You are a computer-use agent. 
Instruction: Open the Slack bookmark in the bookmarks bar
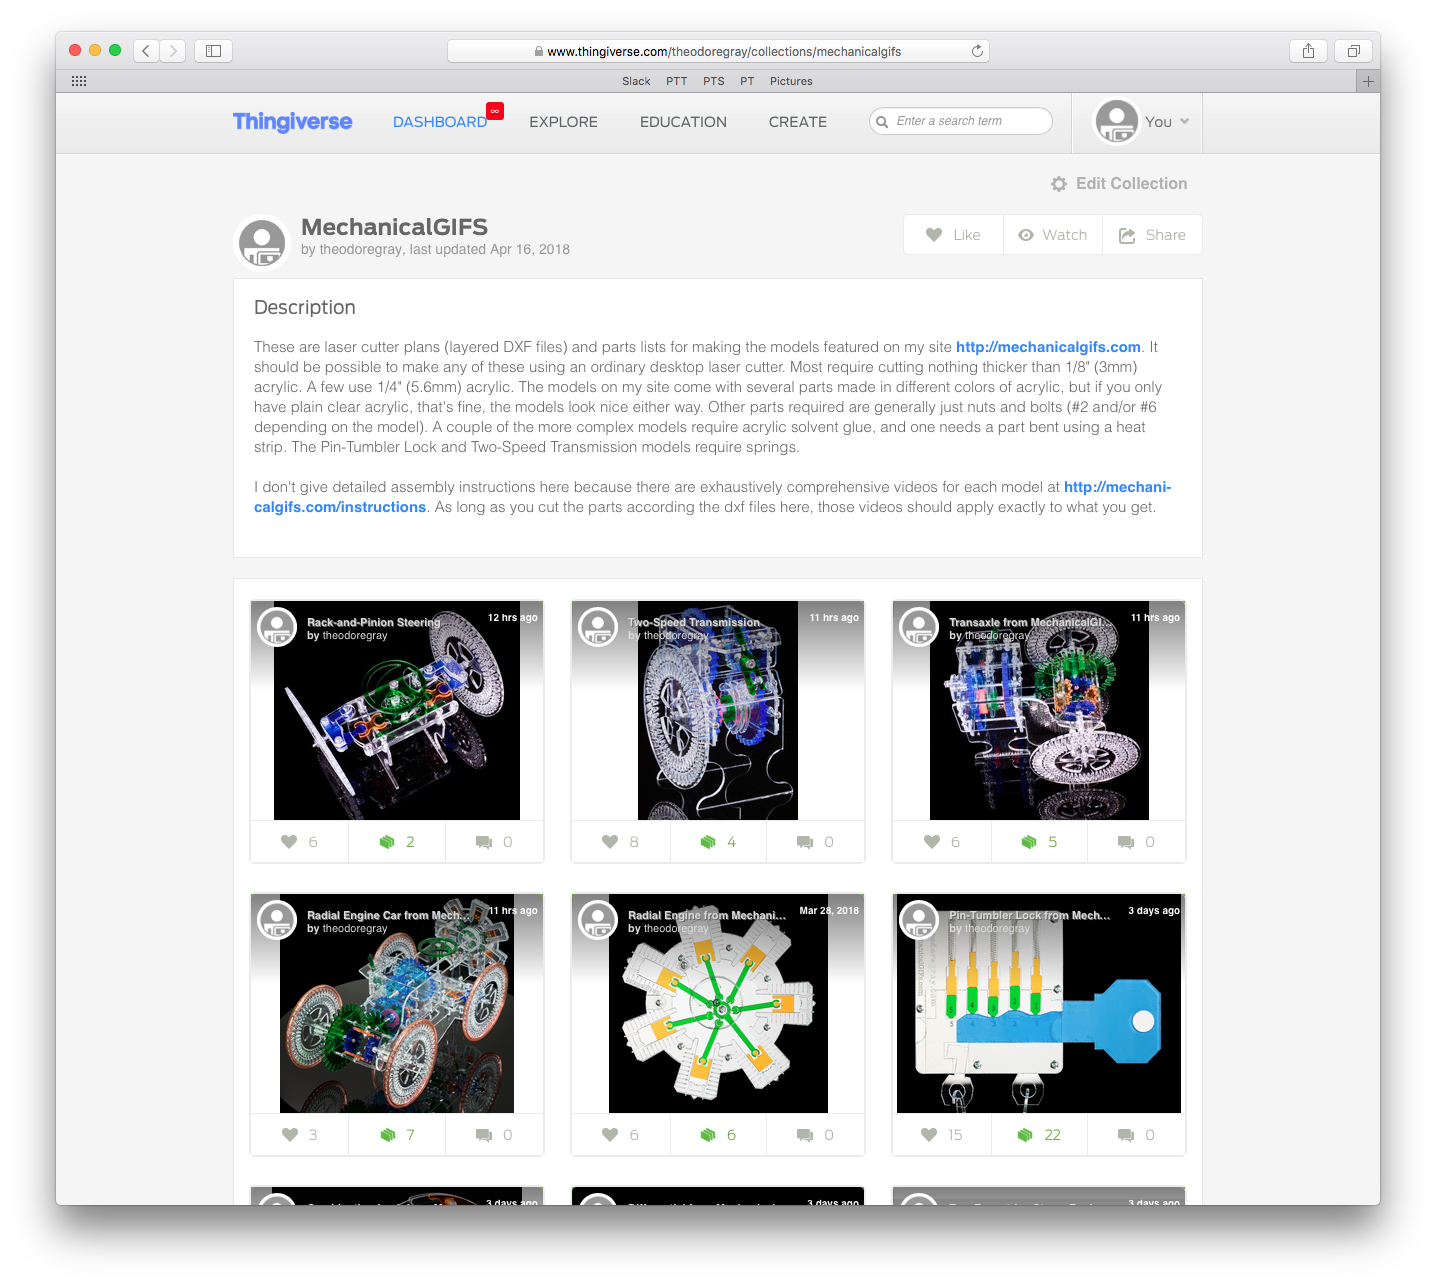636,81
